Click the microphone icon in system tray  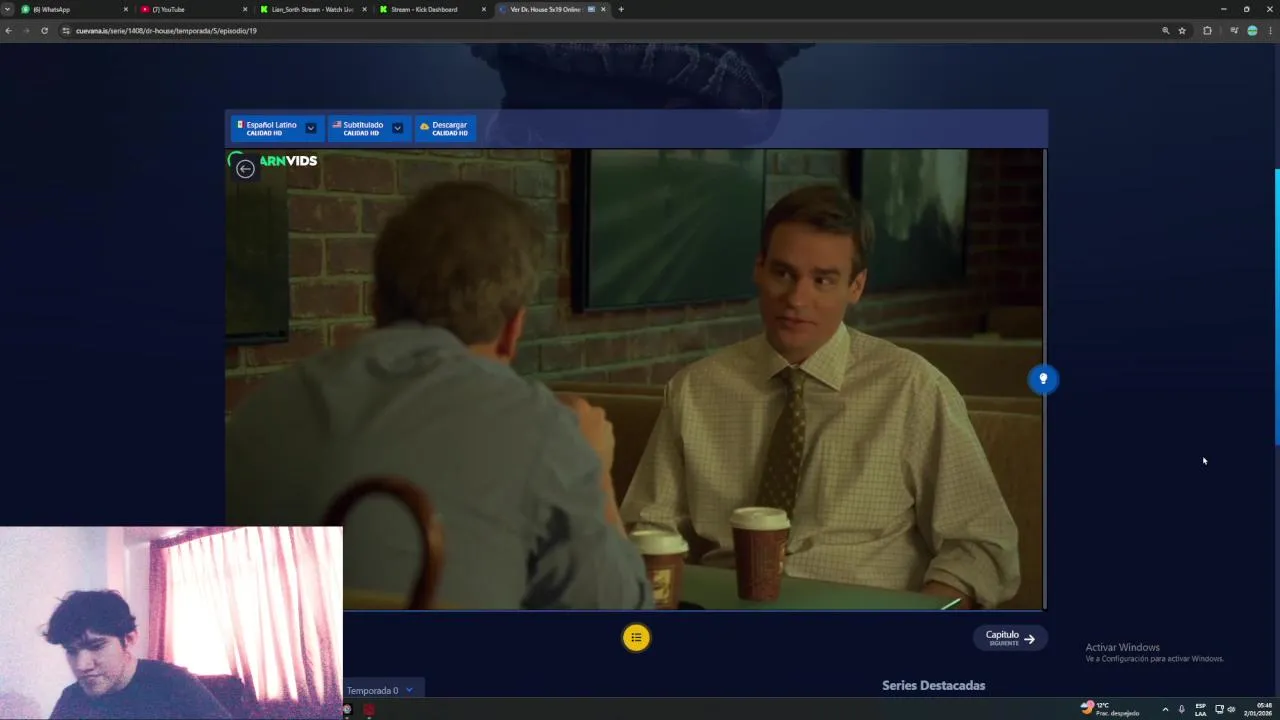click(x=1182, y=709)
